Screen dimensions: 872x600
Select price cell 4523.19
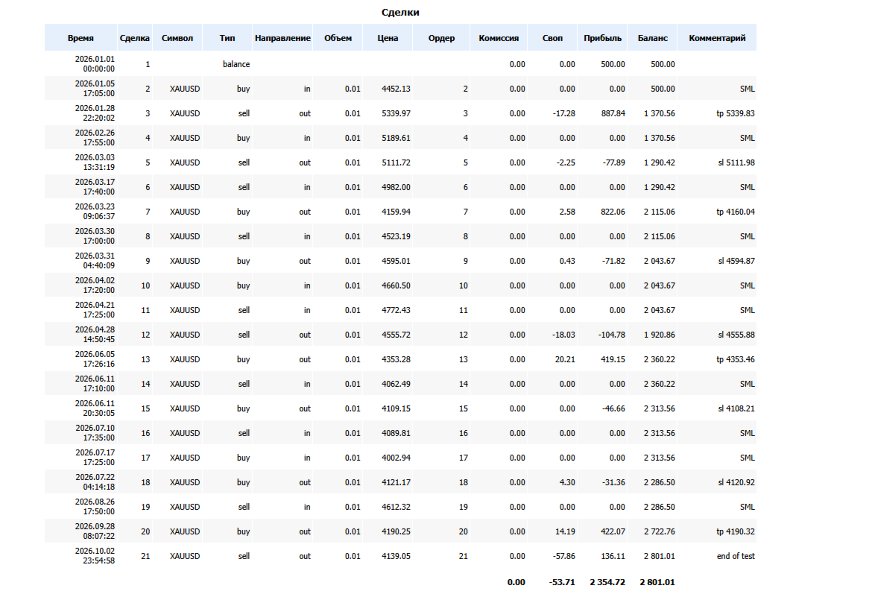[x=396, y=236]
